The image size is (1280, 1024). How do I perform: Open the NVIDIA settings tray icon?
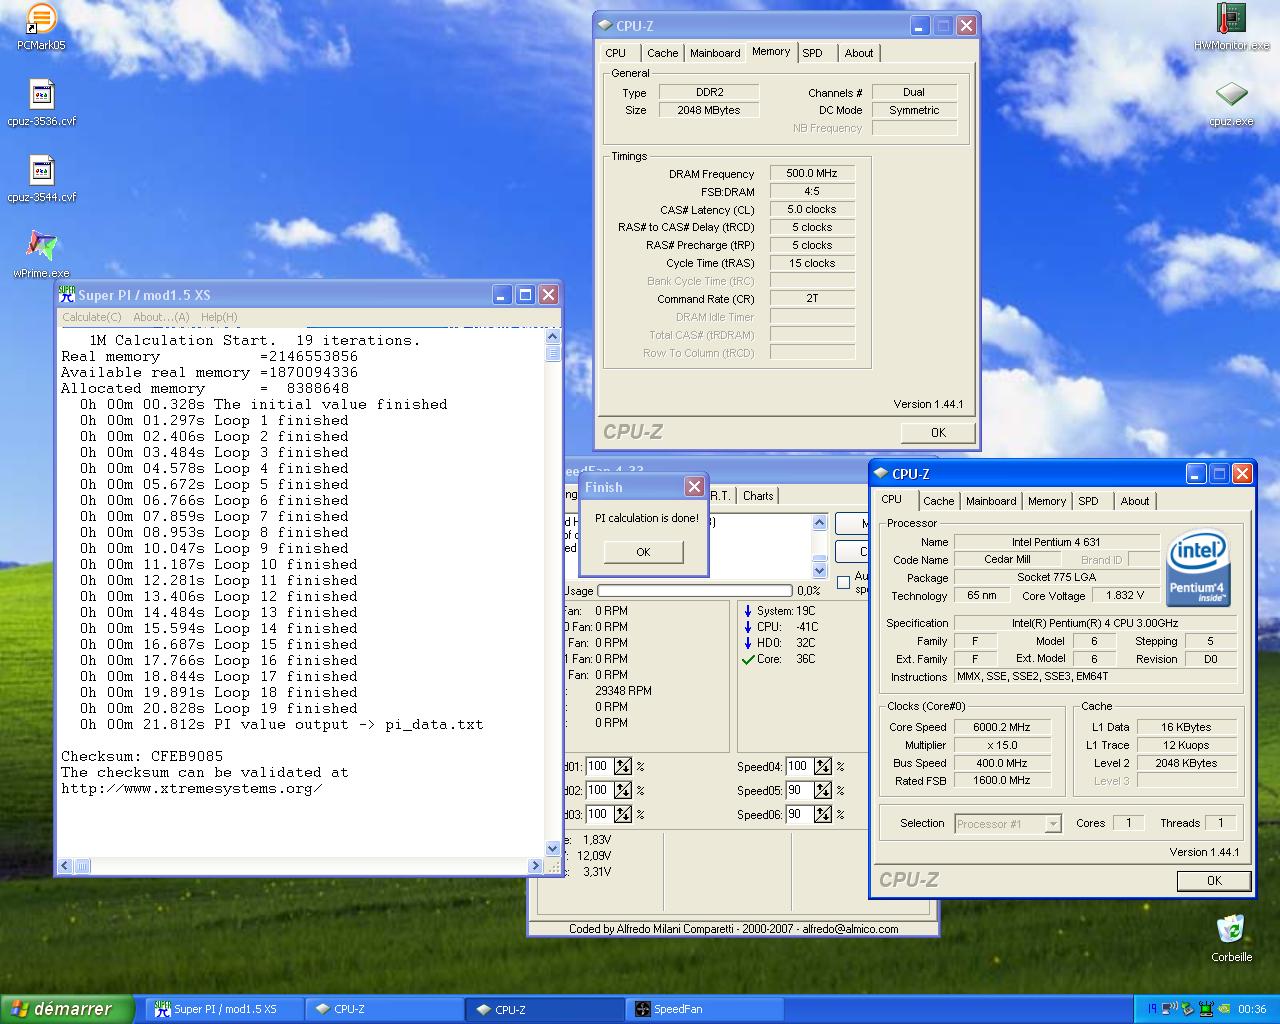click(x=1223, y=1009)
